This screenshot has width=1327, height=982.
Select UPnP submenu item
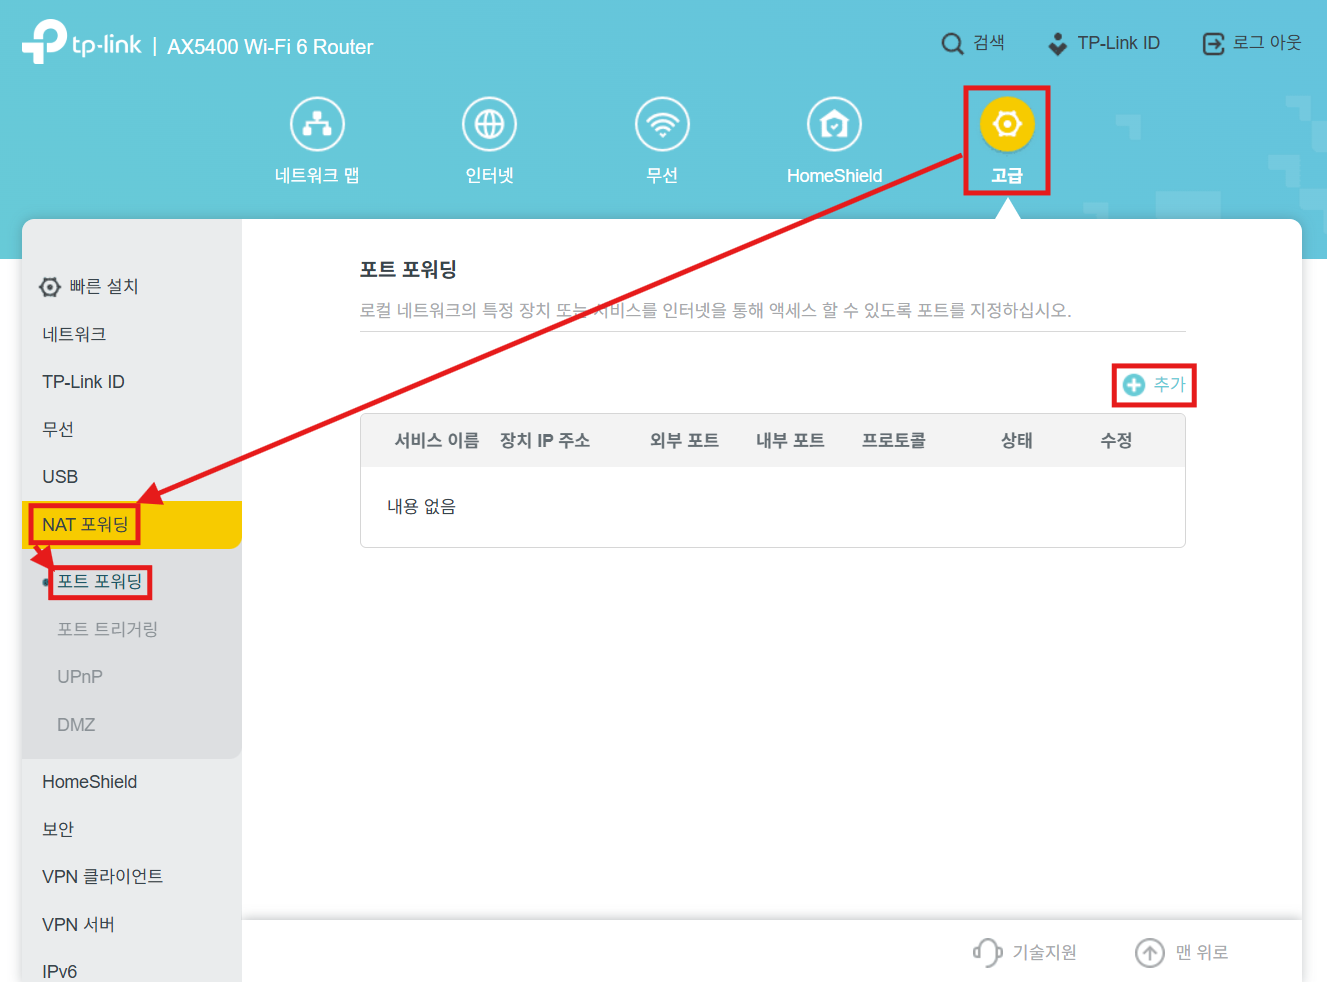[x=80, y=677]
